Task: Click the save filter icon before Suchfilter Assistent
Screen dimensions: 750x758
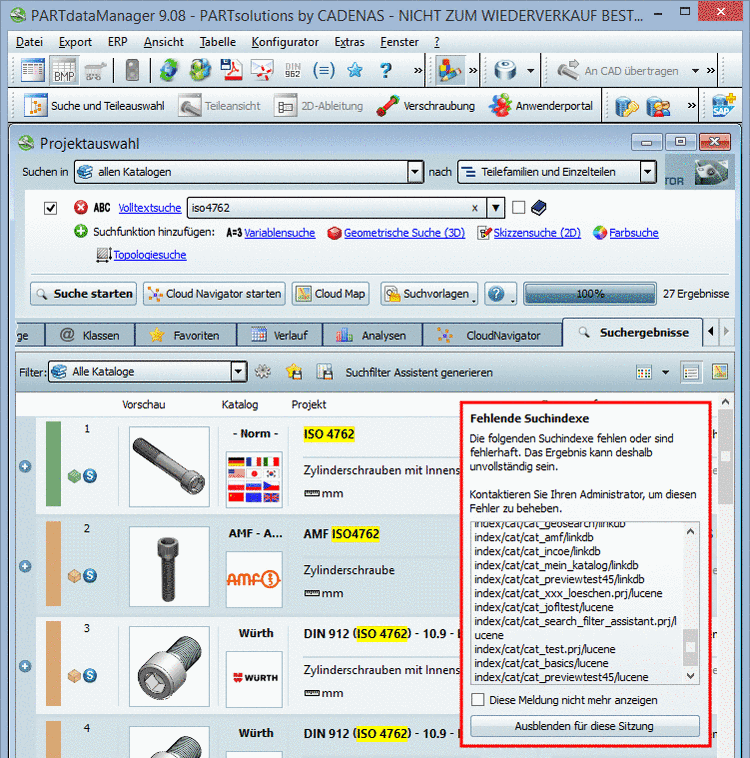Action: pos(324,371)
